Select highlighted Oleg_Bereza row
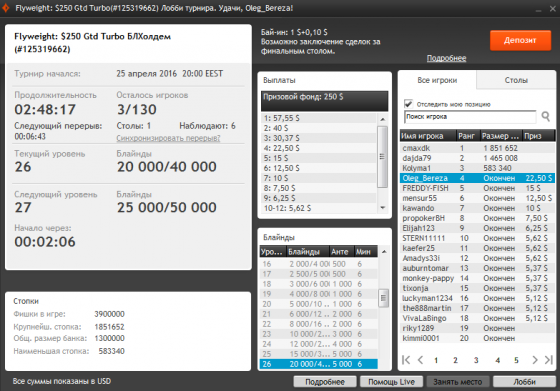The image size is (560, 391). [477, 178]
